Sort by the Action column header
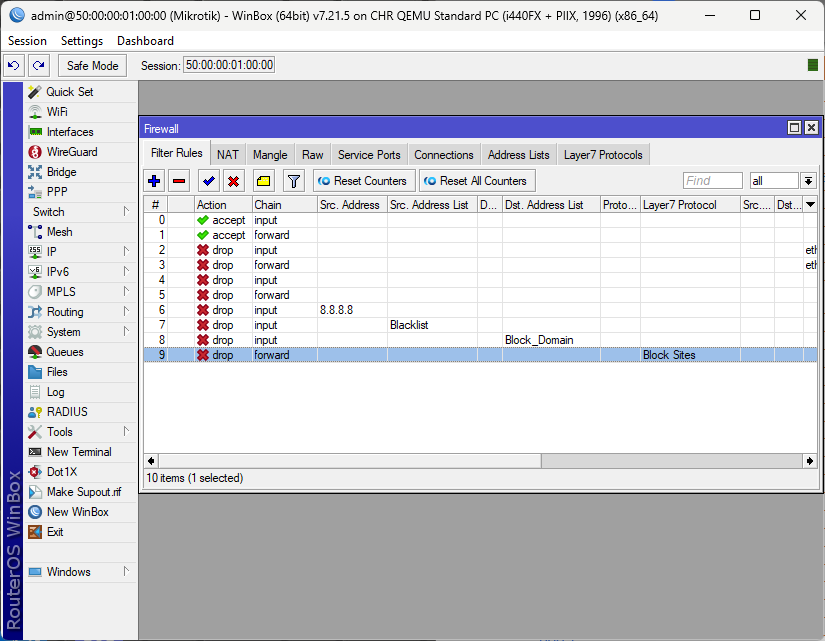This screenshot has width=825, height=641. pos(223,205)
